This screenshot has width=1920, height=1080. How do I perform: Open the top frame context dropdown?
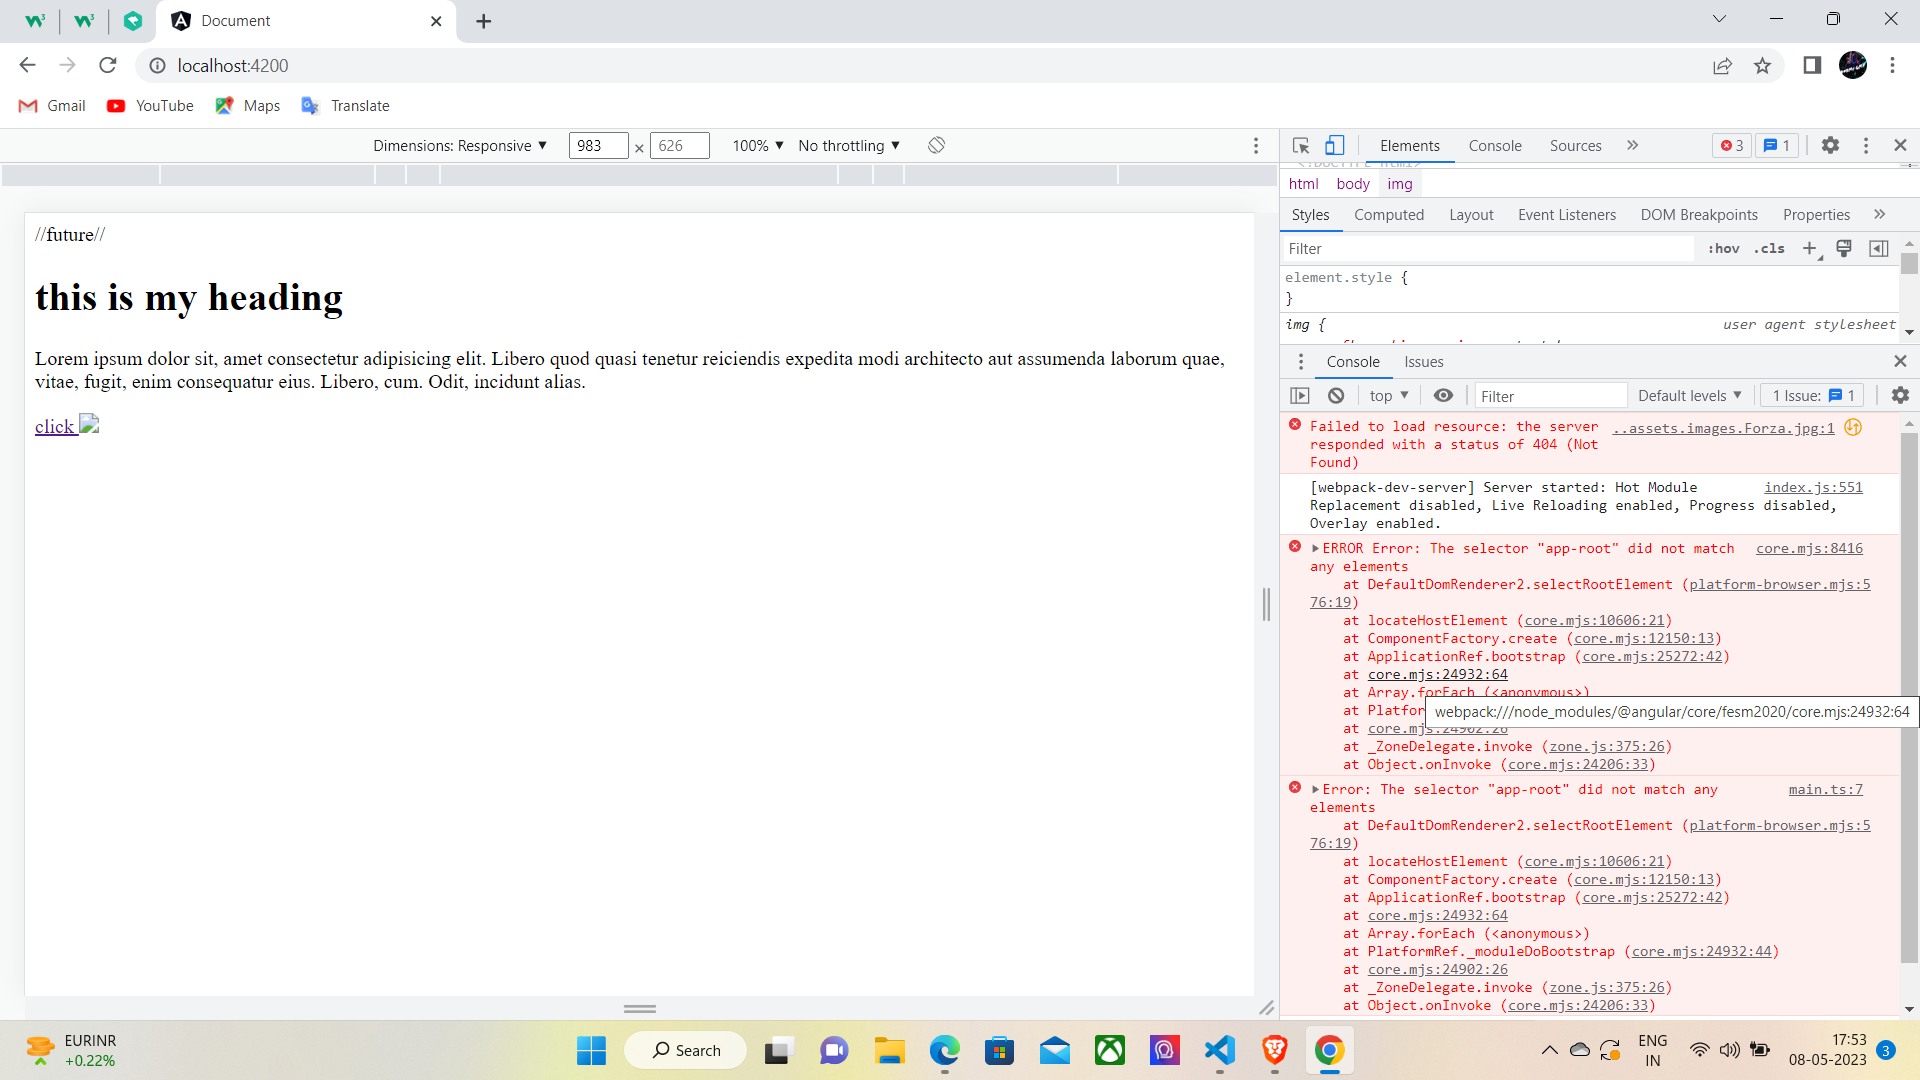[1388, 395]
